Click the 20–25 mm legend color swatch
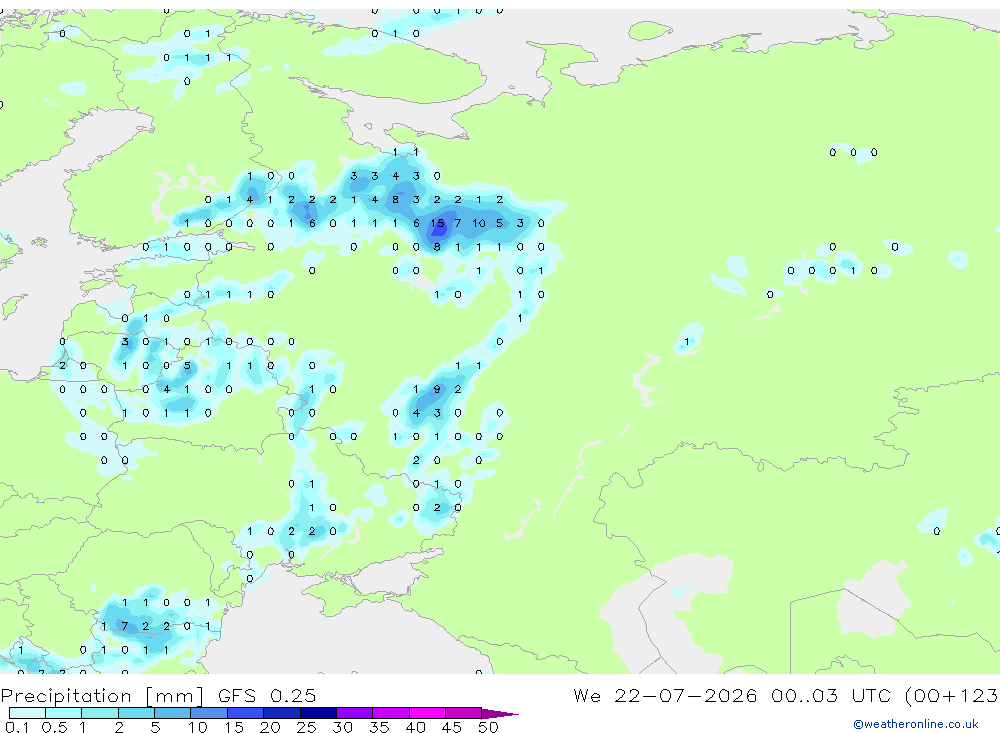 [x=282, y=713]
